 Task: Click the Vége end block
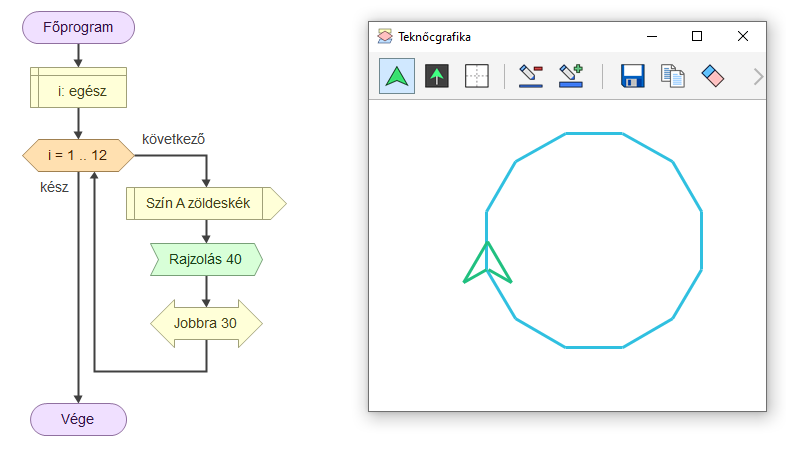pyautogui.click(x=78, y=419)
